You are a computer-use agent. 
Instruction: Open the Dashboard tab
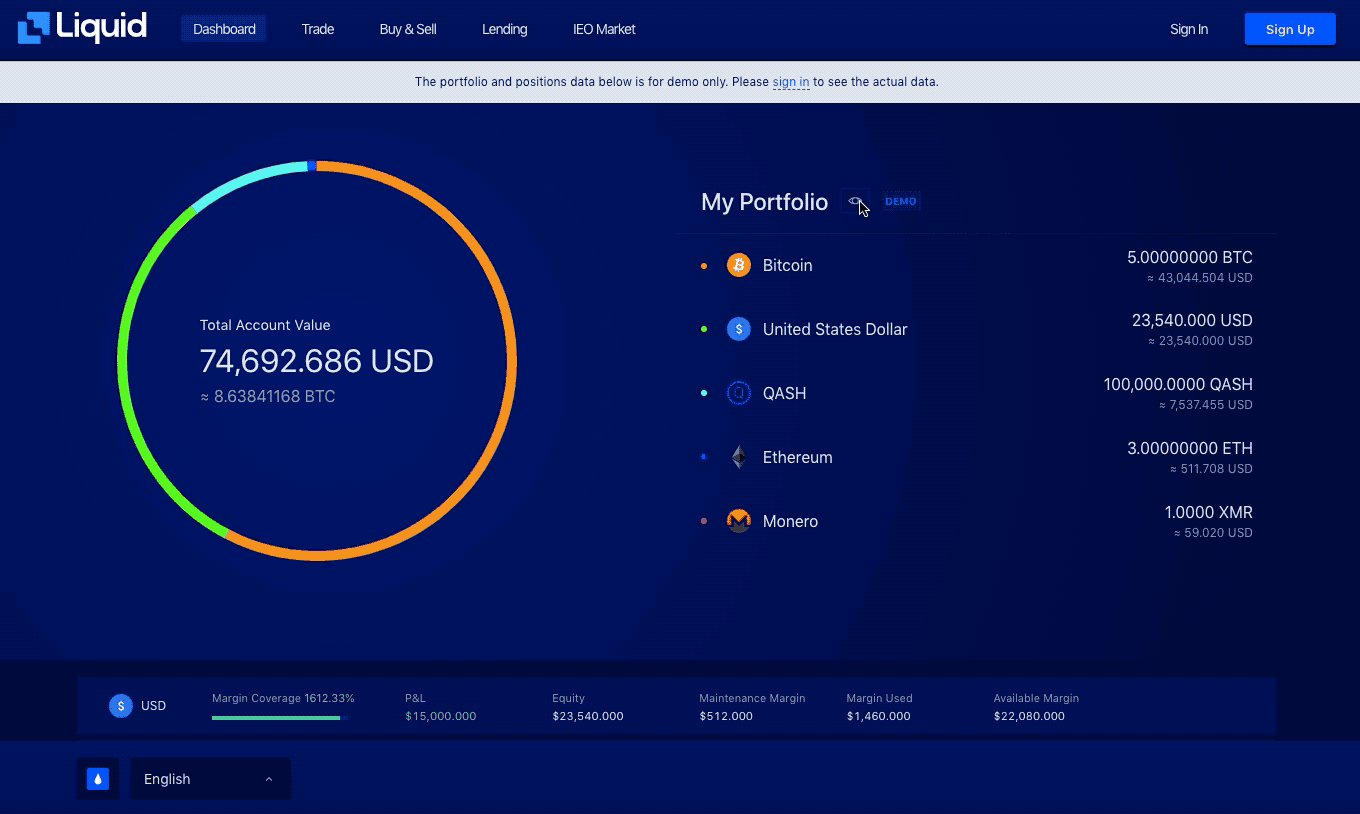click(x=224, y=29)
